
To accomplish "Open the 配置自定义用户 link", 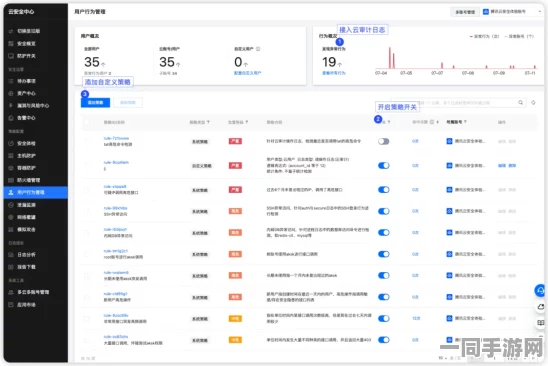I will coord(247,73).
